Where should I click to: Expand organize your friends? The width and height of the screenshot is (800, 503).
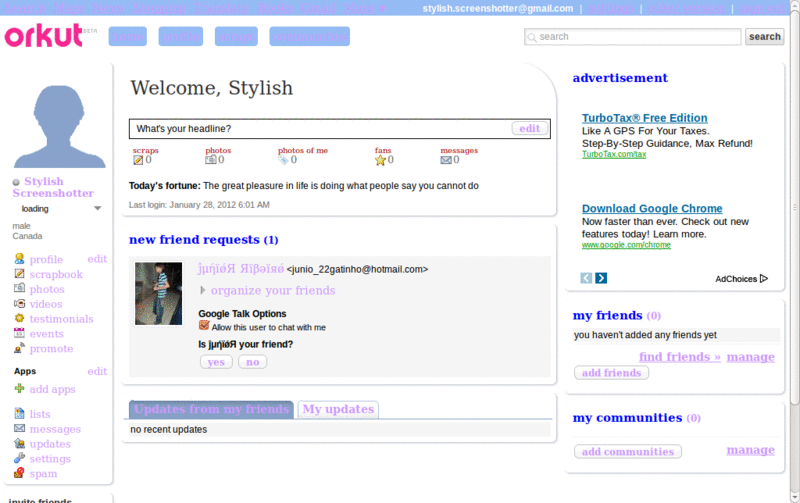pyautogui.click(x=203, y=290)
